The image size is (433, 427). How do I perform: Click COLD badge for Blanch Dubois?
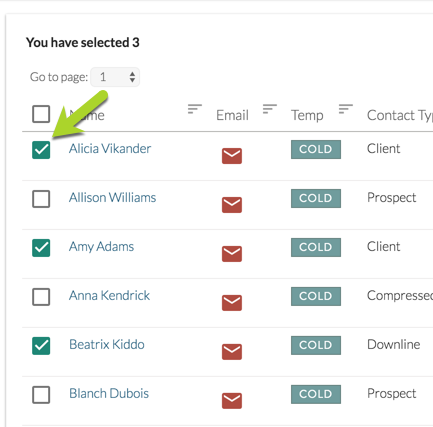[x=316, y=394]
